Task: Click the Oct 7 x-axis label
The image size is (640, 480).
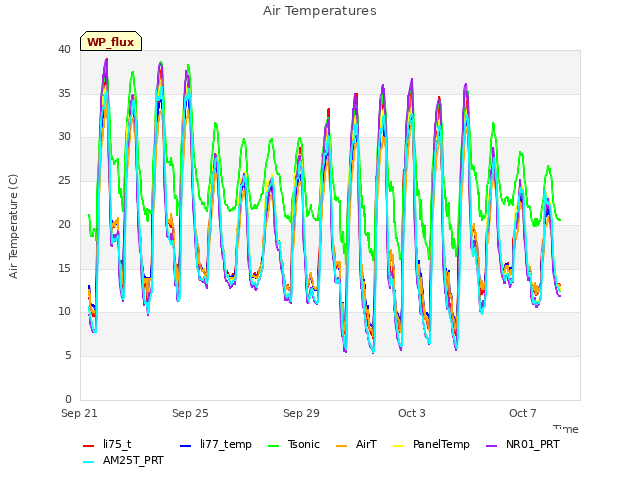Action: [523, 413]
